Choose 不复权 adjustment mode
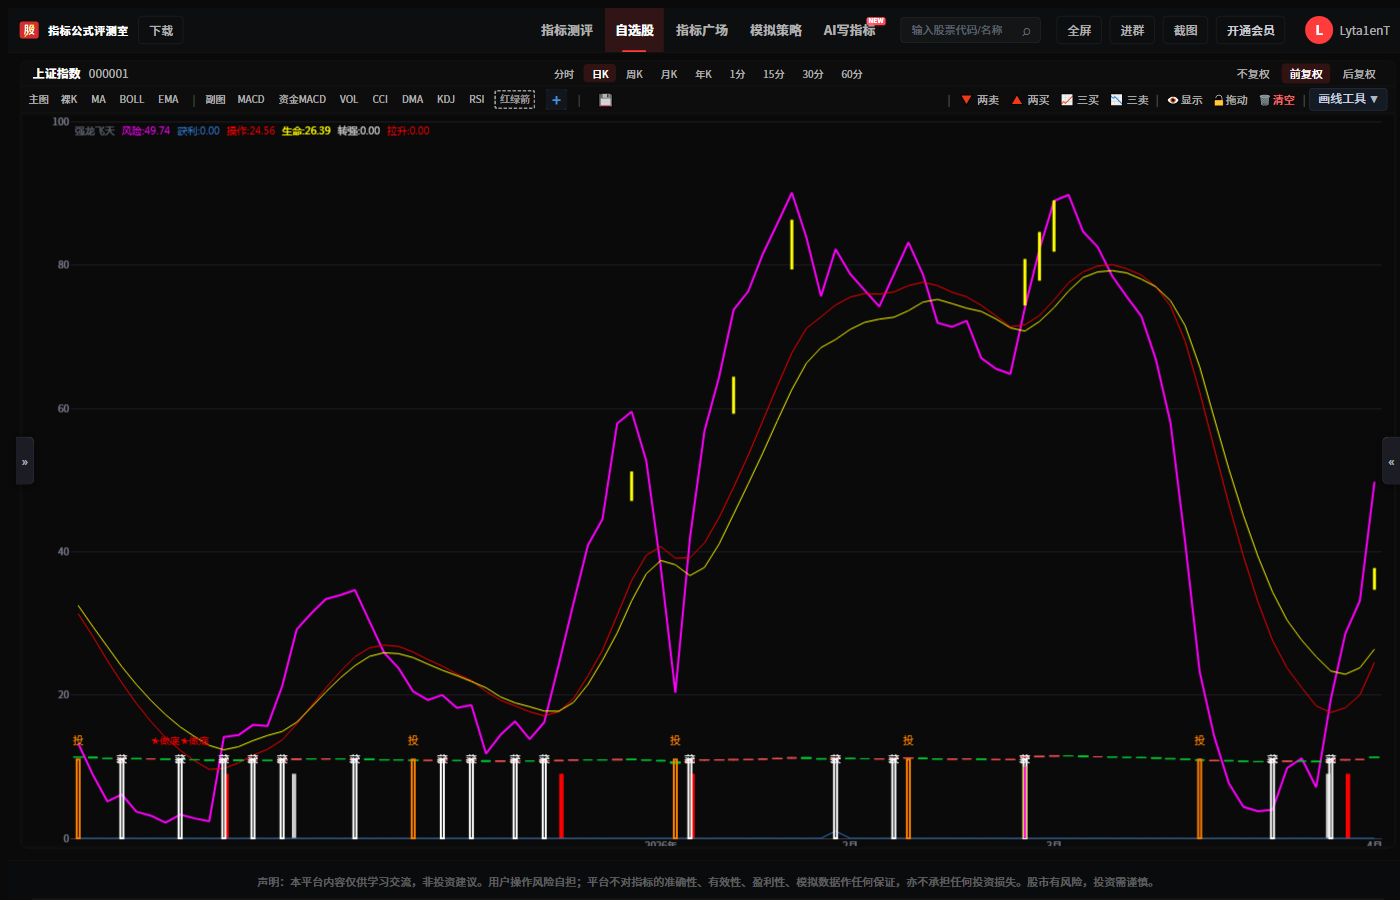The image size is (1400, 900). click(1253, 74)
